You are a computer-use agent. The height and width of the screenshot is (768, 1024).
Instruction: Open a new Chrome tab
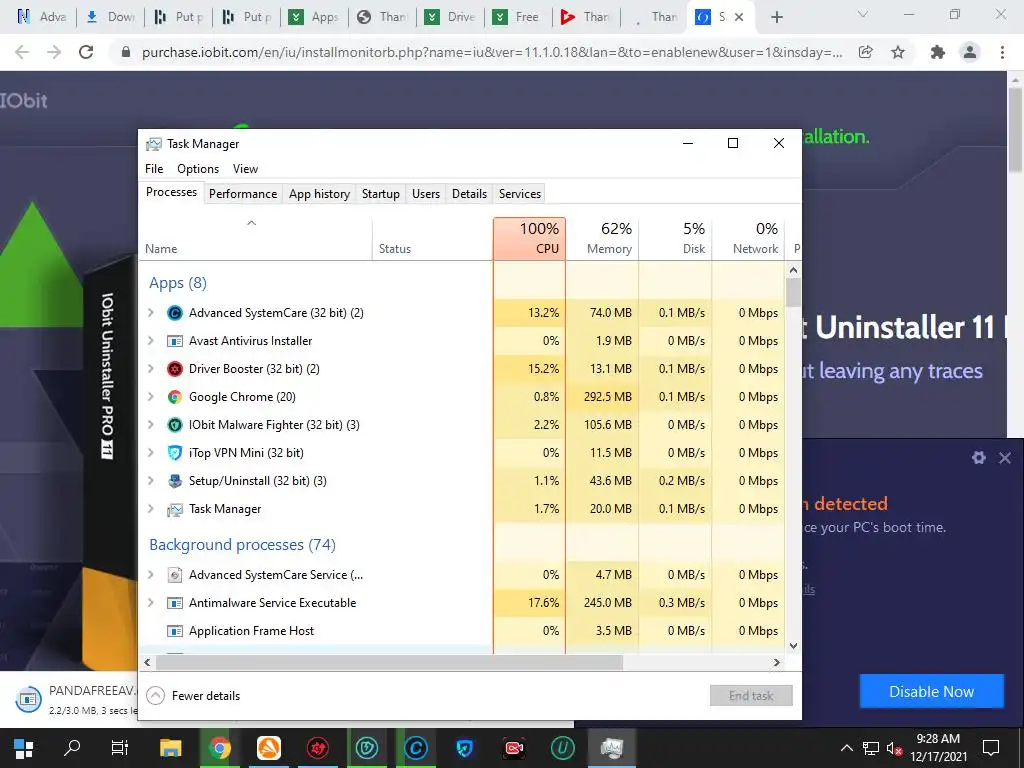point(776,17)
